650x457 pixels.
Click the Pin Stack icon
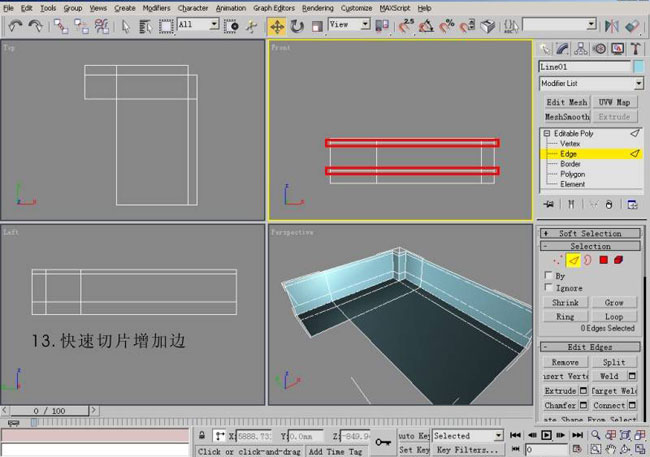click(548, 204)
